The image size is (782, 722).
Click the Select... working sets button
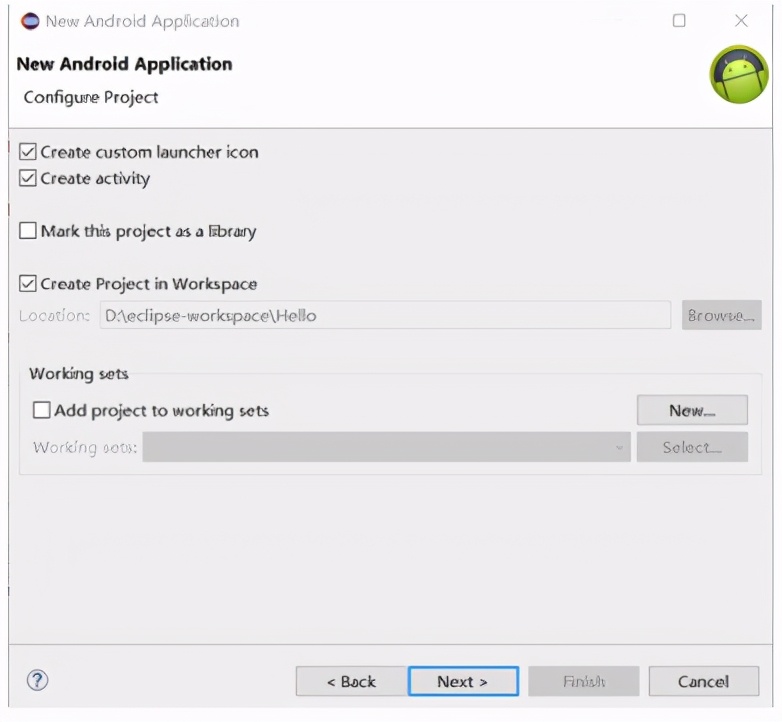coord(692,447)
